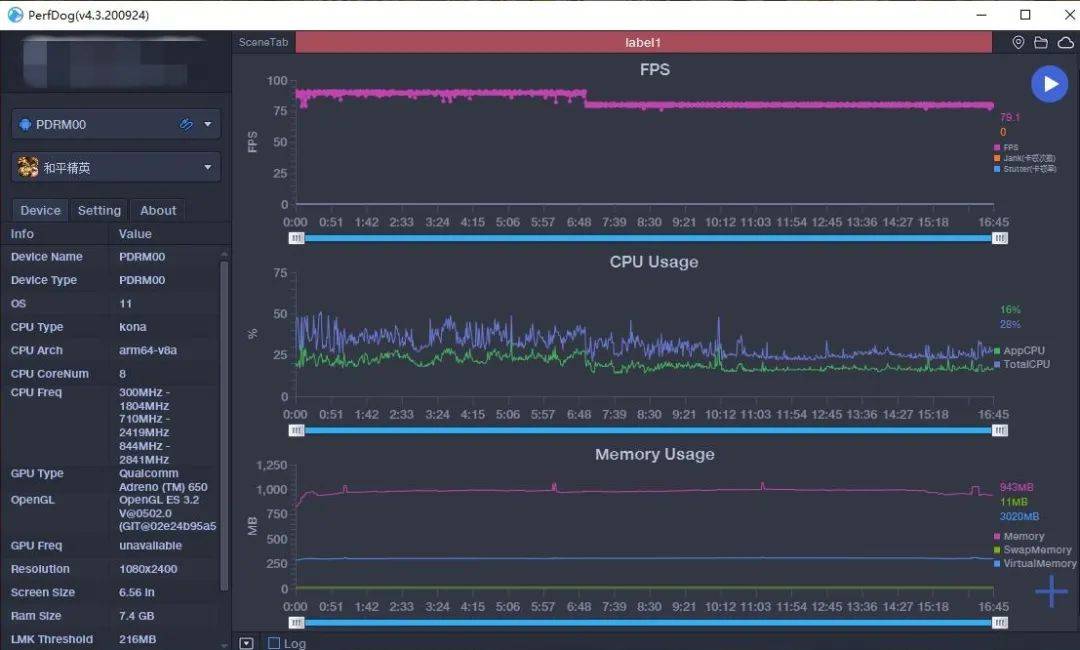1080x650 pixels.
Task: Enable the Log checkbox
Action: (274, 643)
